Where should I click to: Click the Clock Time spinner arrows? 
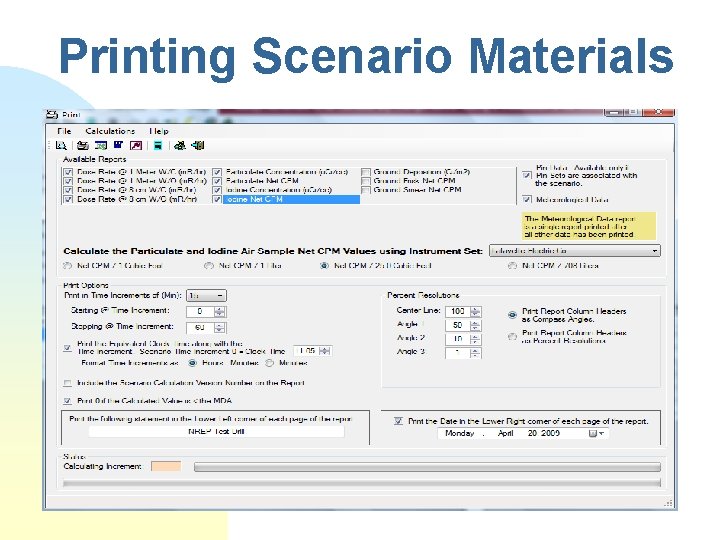[x=325, y=351]
